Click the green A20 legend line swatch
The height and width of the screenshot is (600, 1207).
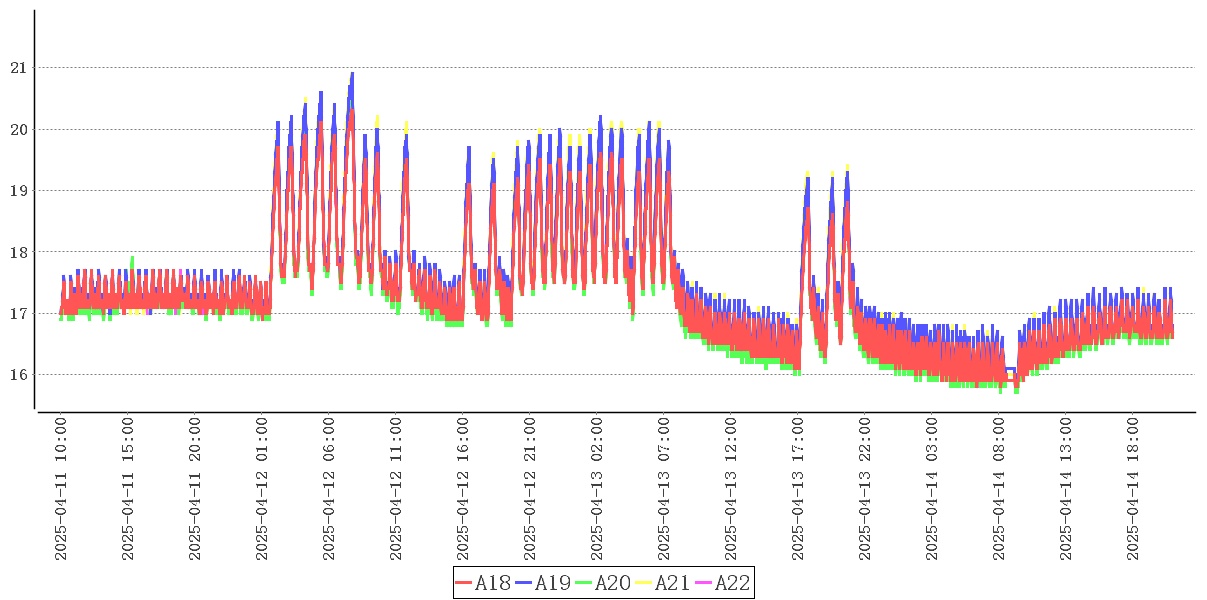coord(584,583)
